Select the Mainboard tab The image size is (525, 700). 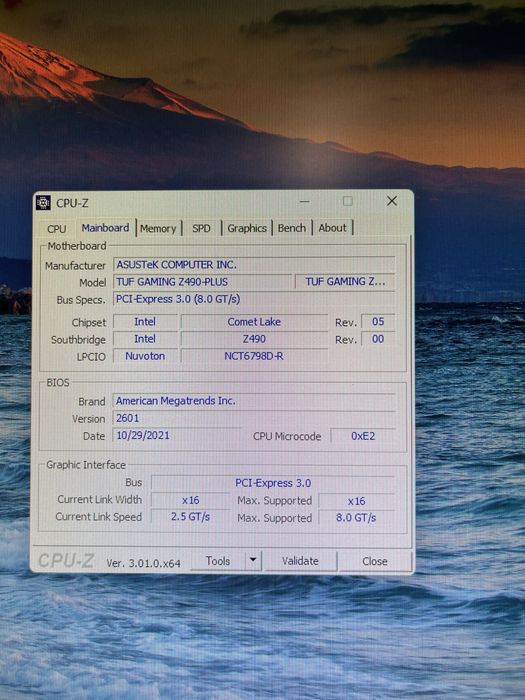point(105,228)
